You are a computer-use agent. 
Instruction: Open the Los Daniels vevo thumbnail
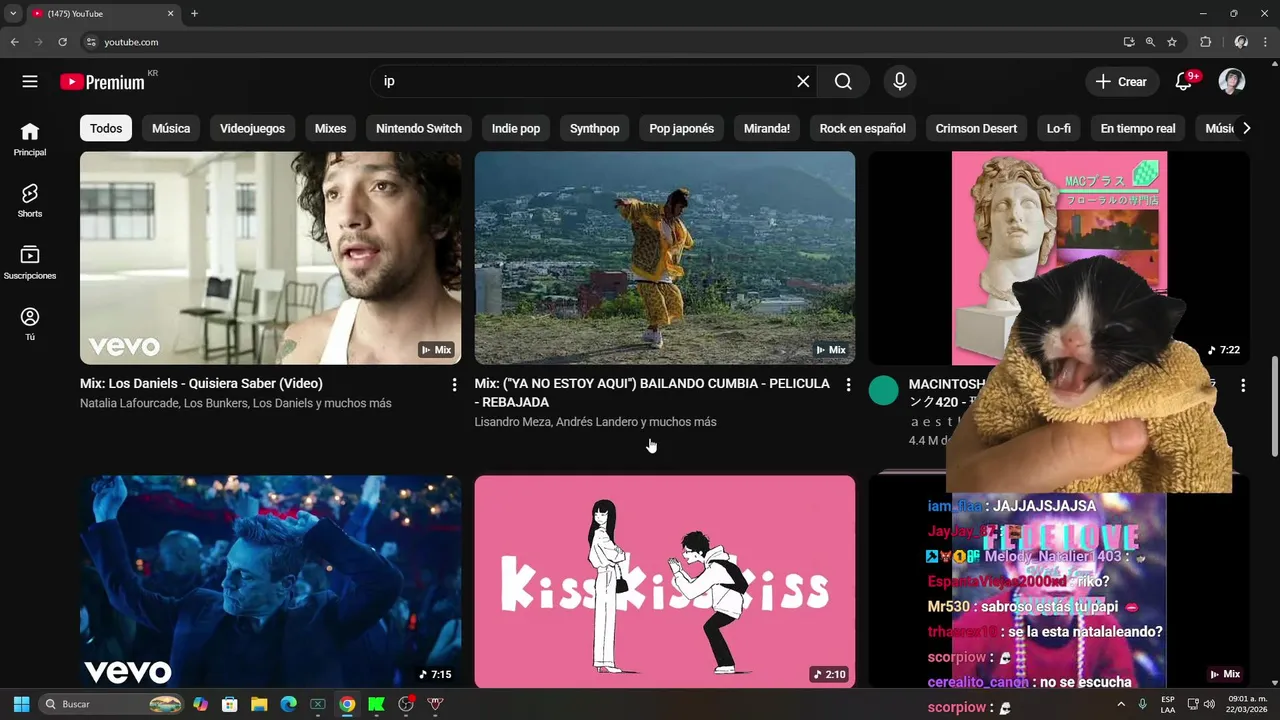point(271,258)
